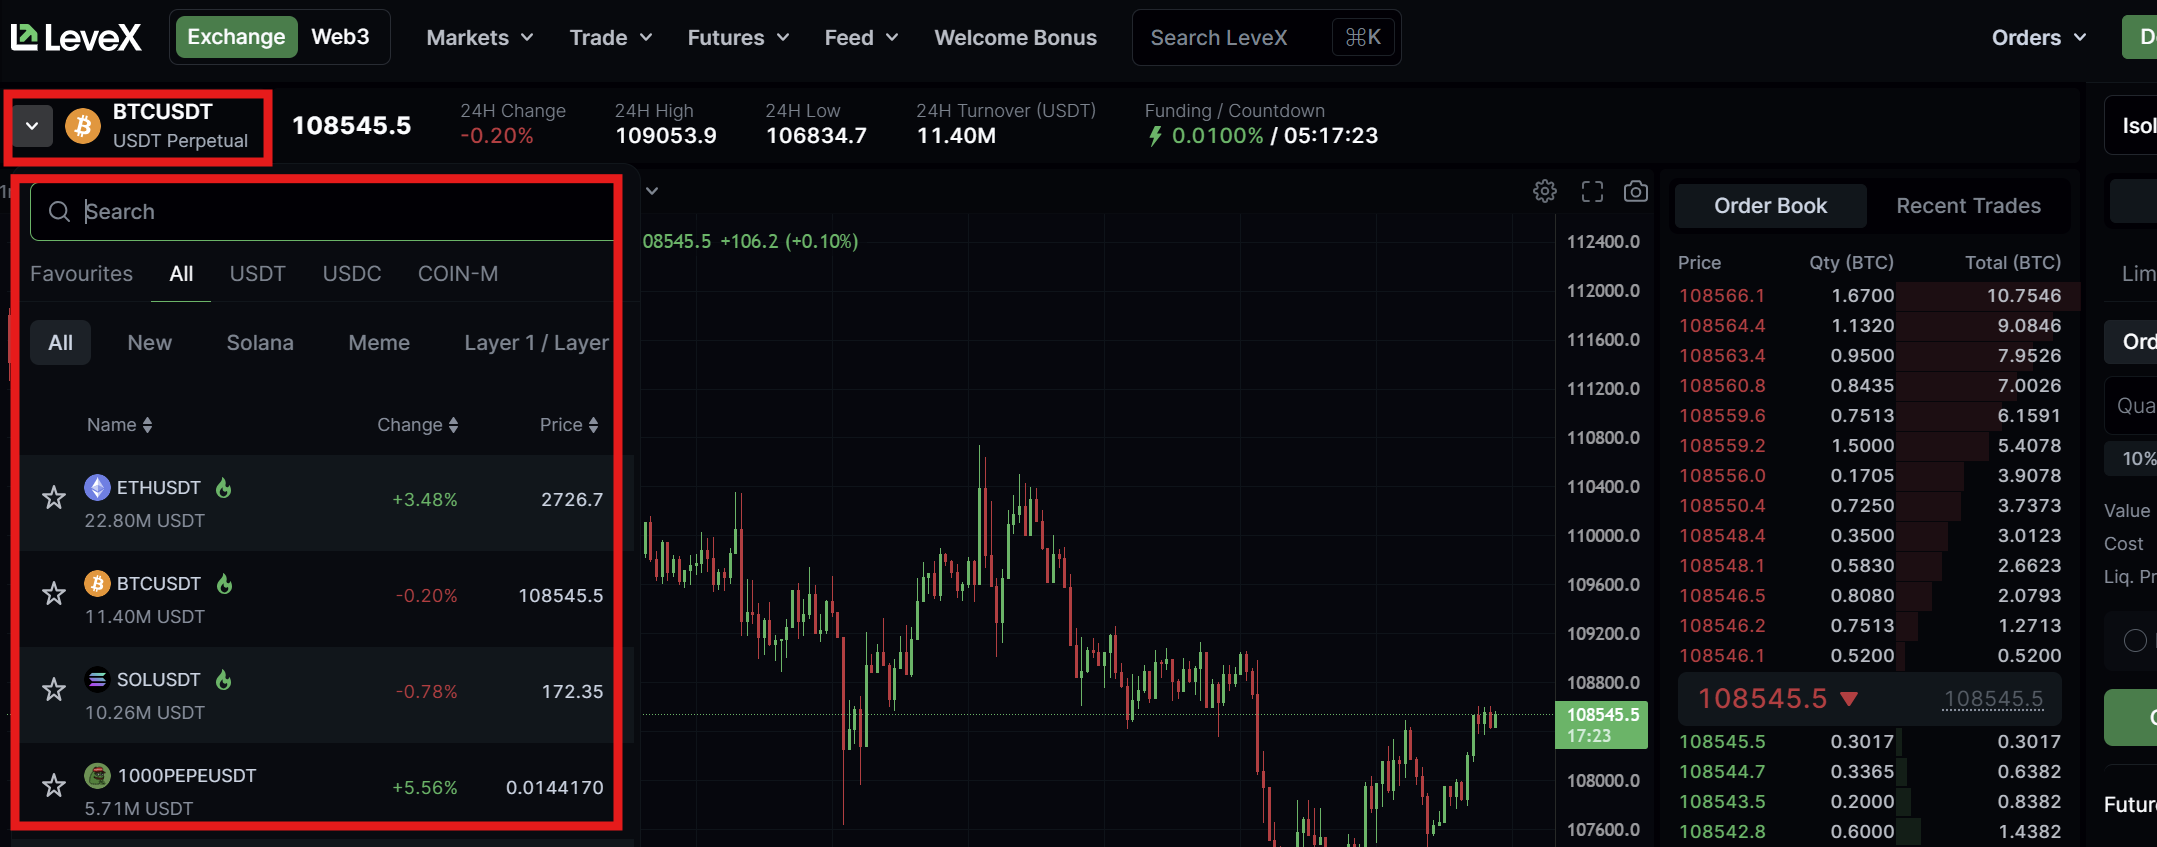Filter pairs by All category chip
The image size is (2157, 847).
click(60, 342)
